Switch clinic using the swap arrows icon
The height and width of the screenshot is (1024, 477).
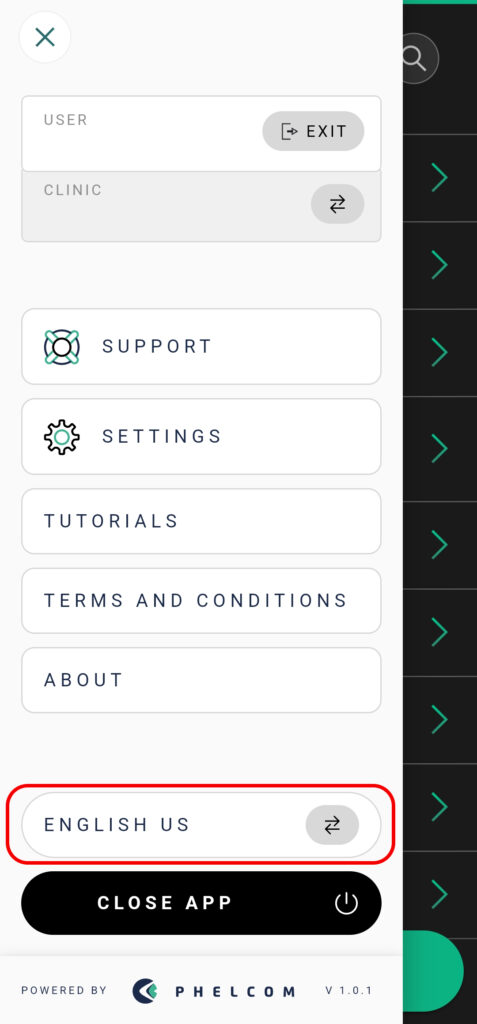coord(337,204)
